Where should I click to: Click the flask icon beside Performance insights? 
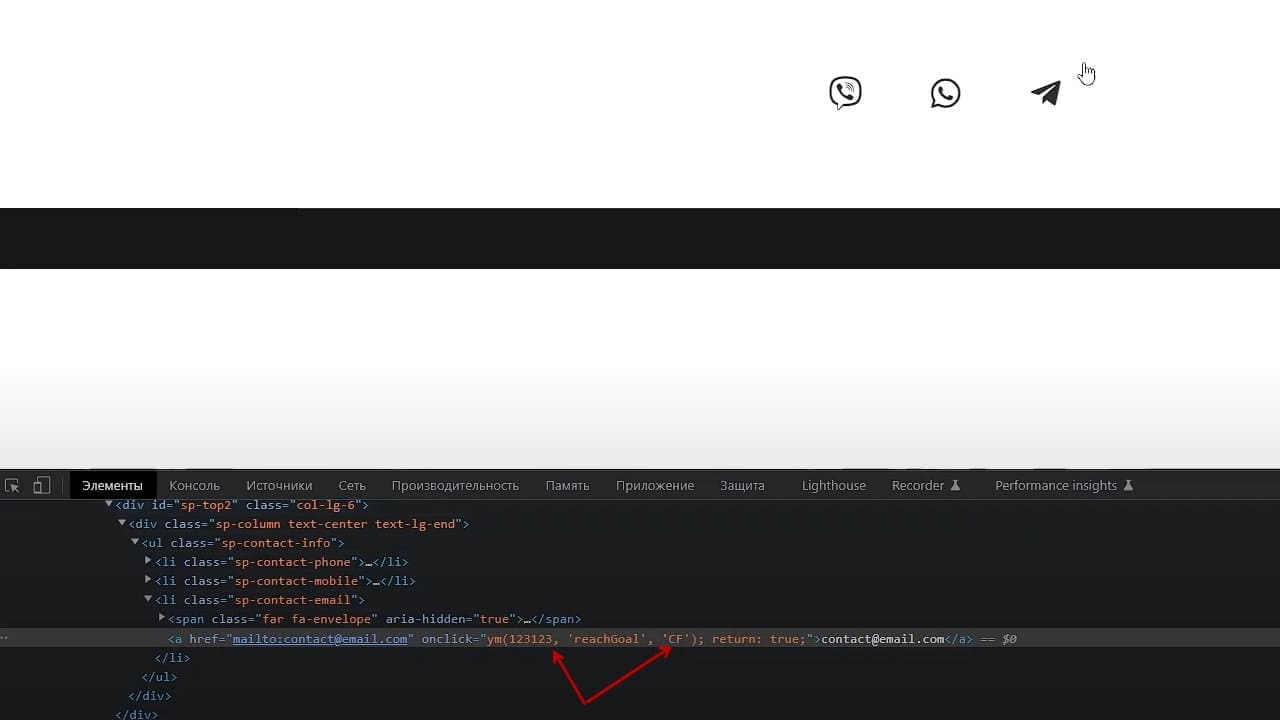point(1128,486)
